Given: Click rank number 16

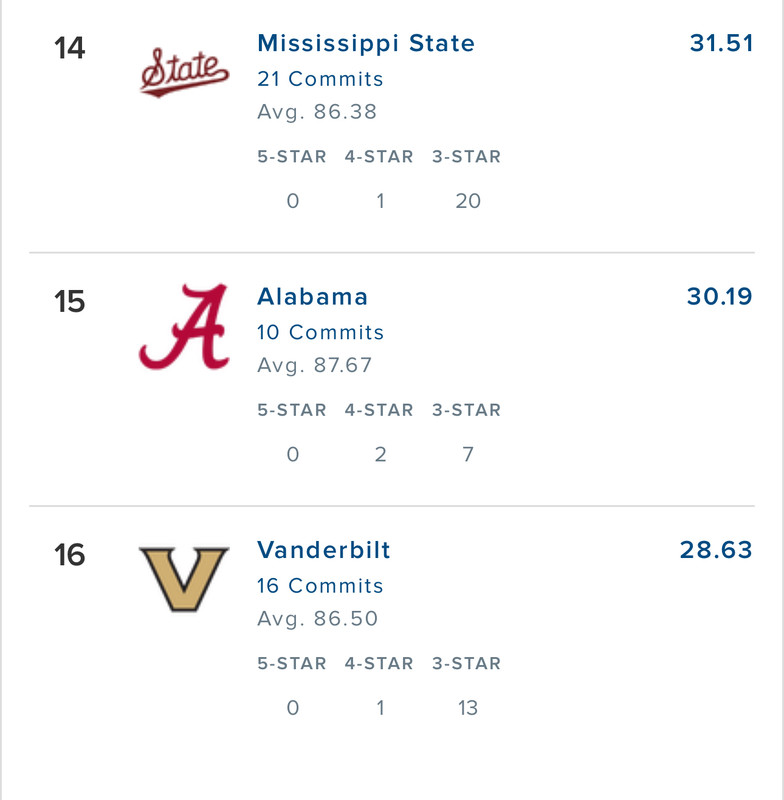Looking at the screenshot, I should pos(70,555).
